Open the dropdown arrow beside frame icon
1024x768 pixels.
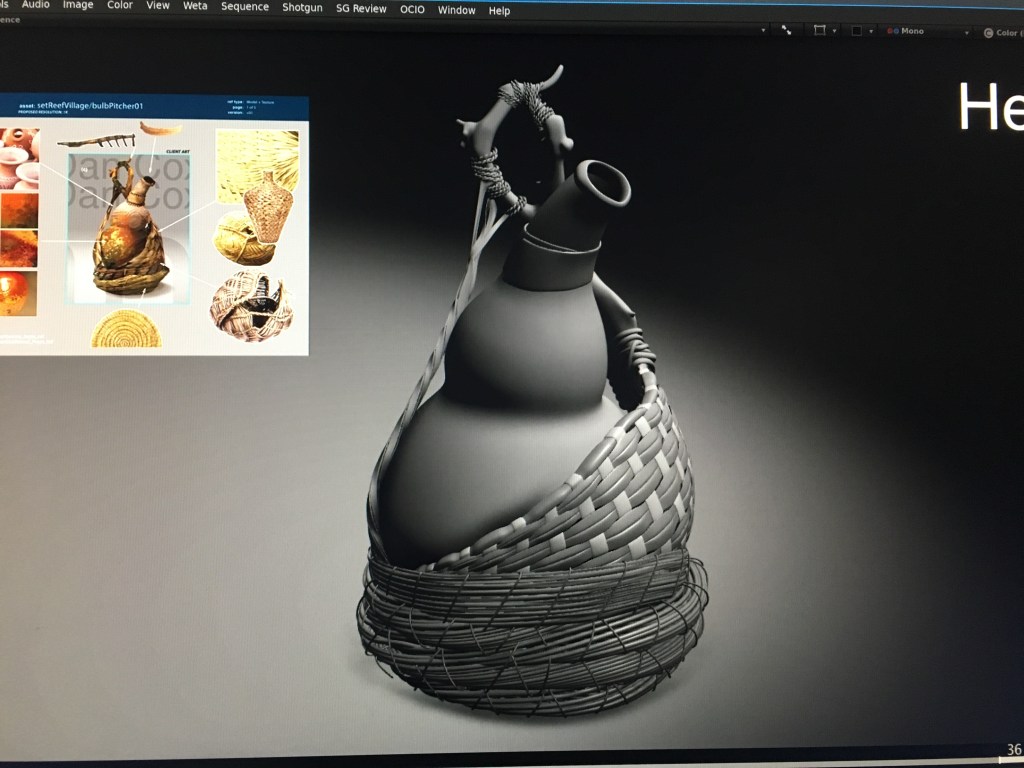pos(836,31)
